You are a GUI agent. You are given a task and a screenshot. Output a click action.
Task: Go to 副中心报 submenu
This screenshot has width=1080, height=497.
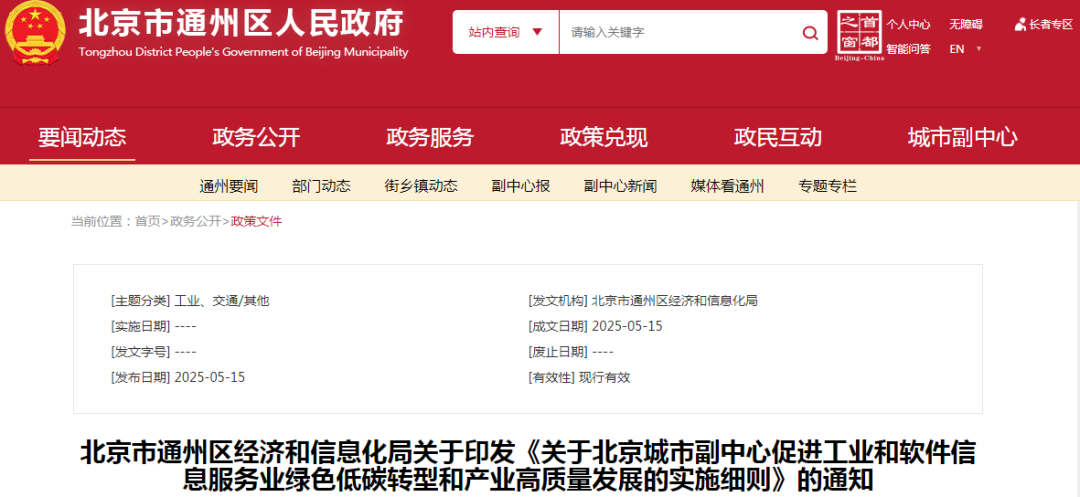(x=521, y=186)
